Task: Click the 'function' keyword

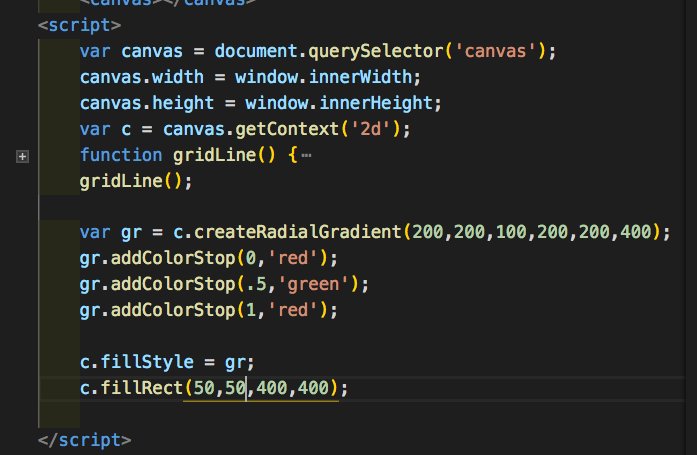Action: (x=121, y=155)
